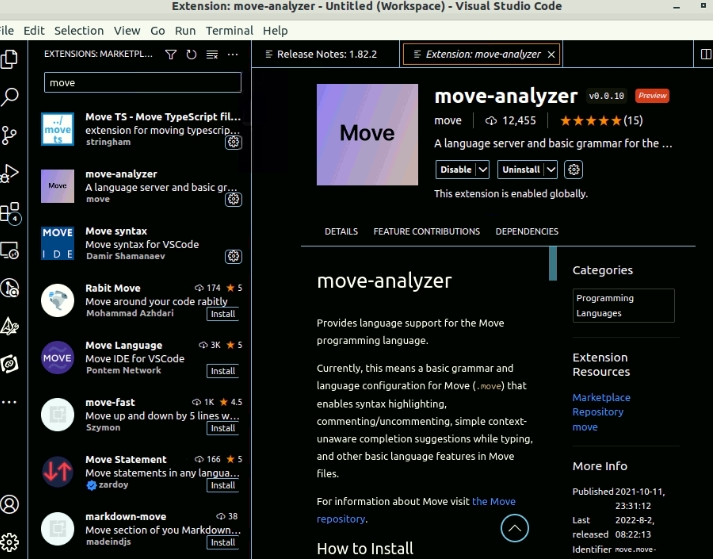The image size is (720, 559).
Task: Switch to the Dependencies tab
Action: [527, 232]
